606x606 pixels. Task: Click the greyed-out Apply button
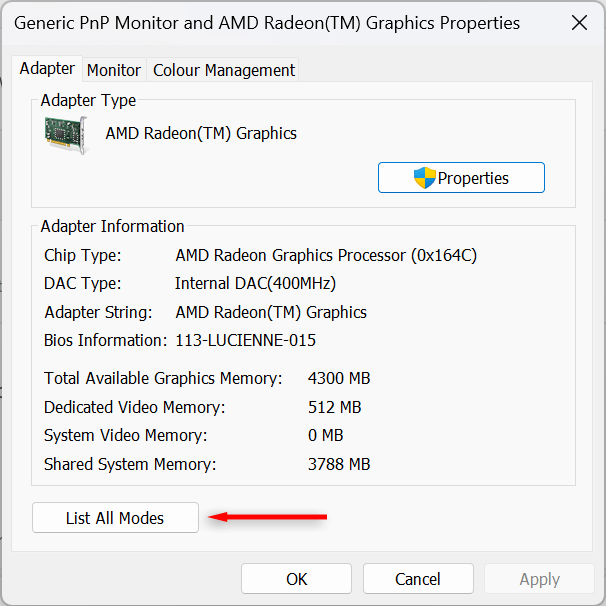click(539, 579)
